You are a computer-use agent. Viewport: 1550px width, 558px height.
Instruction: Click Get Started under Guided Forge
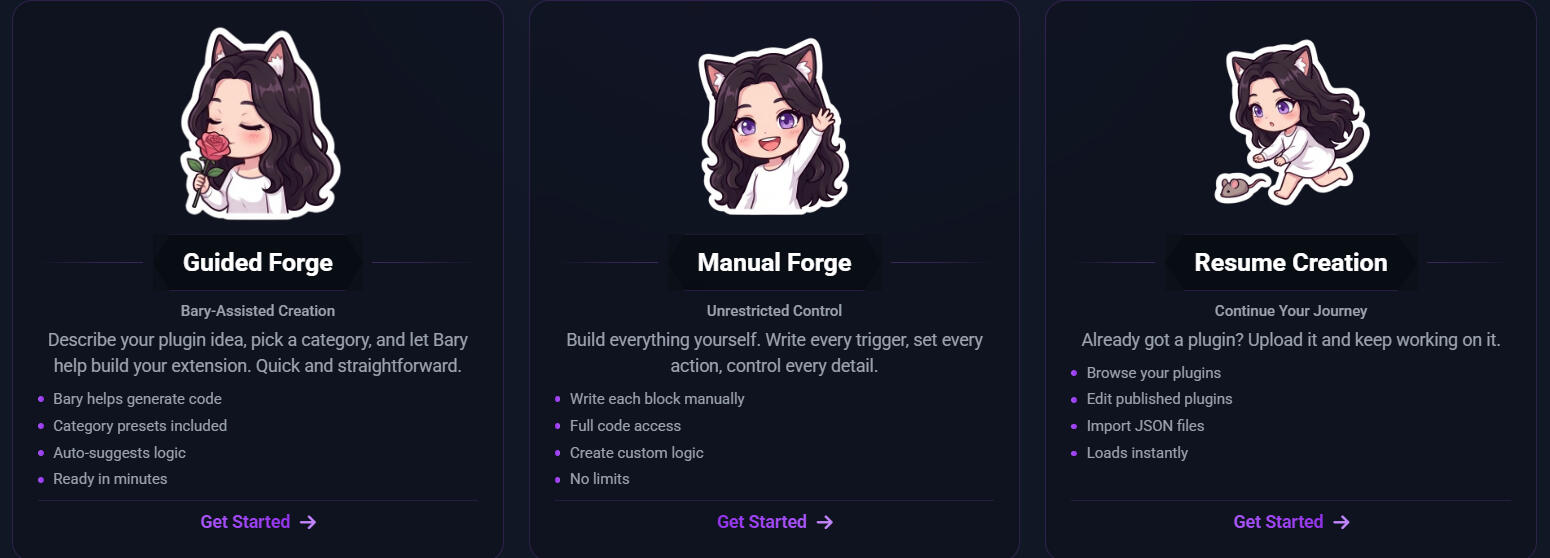tap(245, 522)
